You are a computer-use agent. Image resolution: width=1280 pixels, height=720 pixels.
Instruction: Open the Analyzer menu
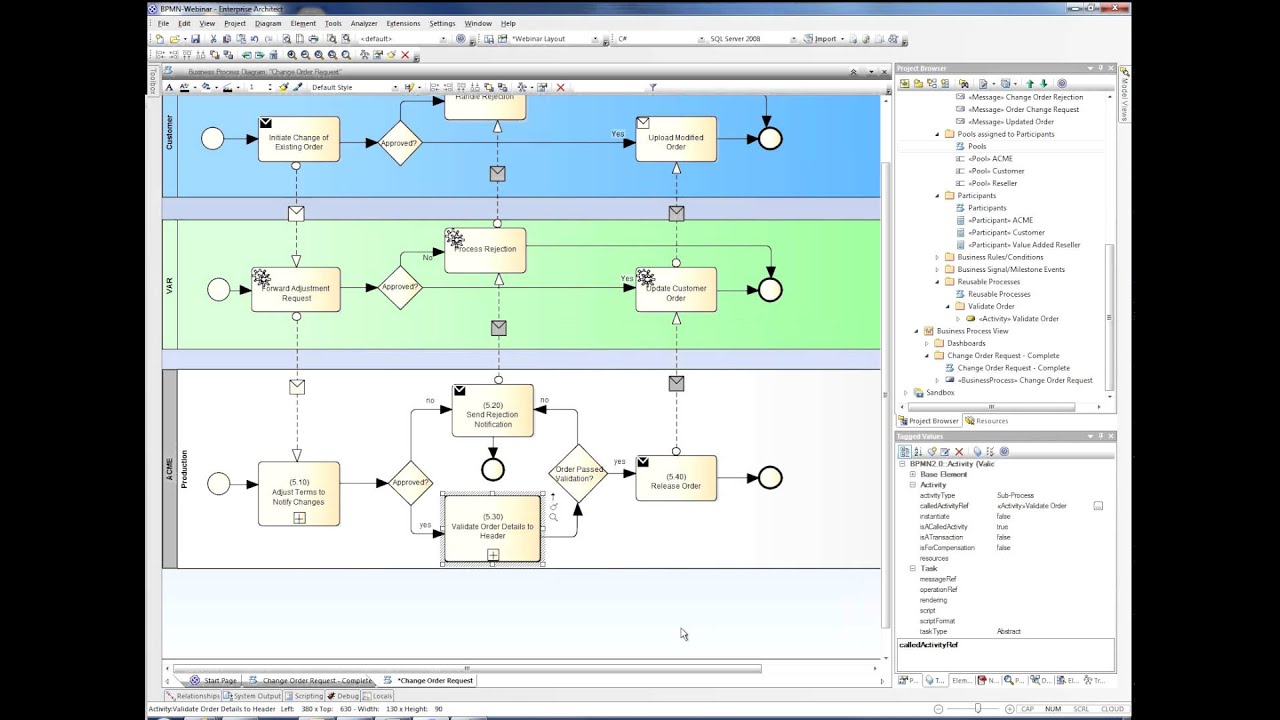(364, 23)
